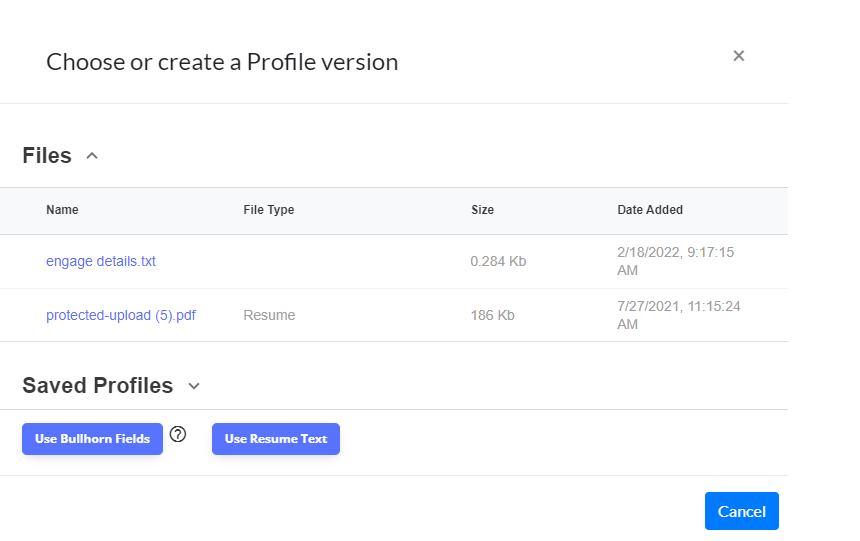This screenshot has width=860, height=541.
Task: Click the Use Resume Text button
Action: 276,439
